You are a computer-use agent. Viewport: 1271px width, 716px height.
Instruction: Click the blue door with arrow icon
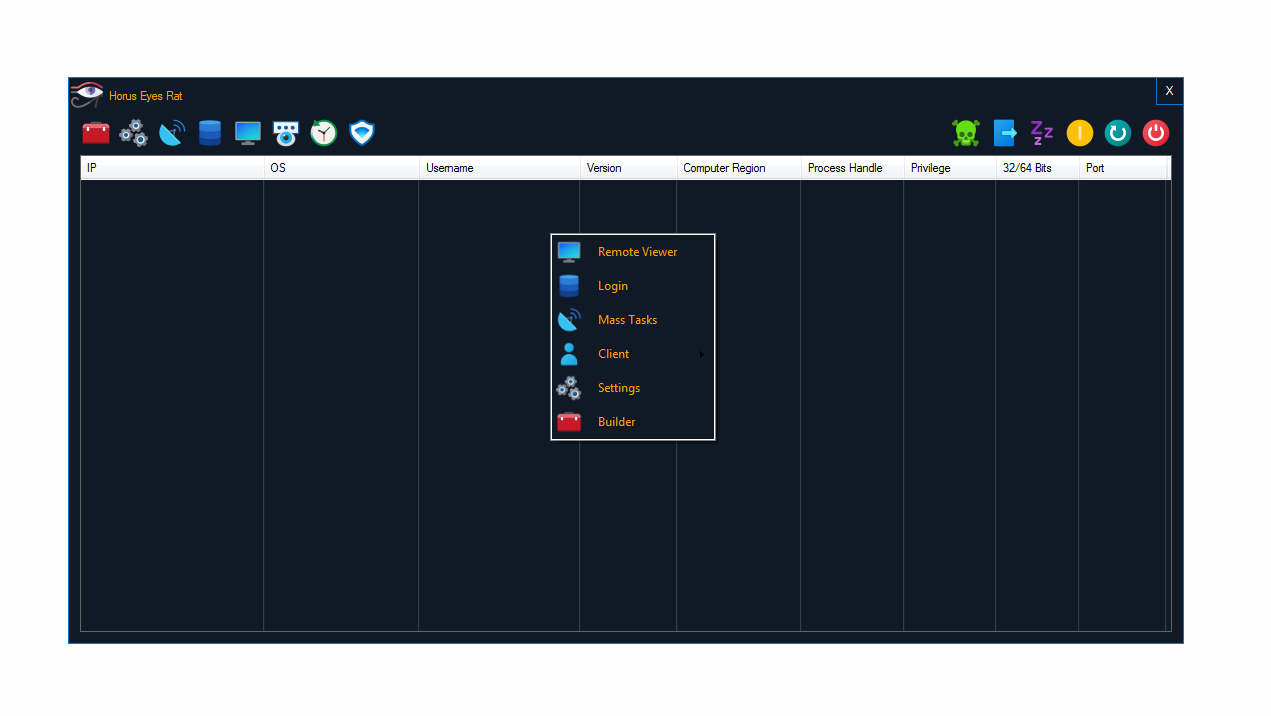1004,133
